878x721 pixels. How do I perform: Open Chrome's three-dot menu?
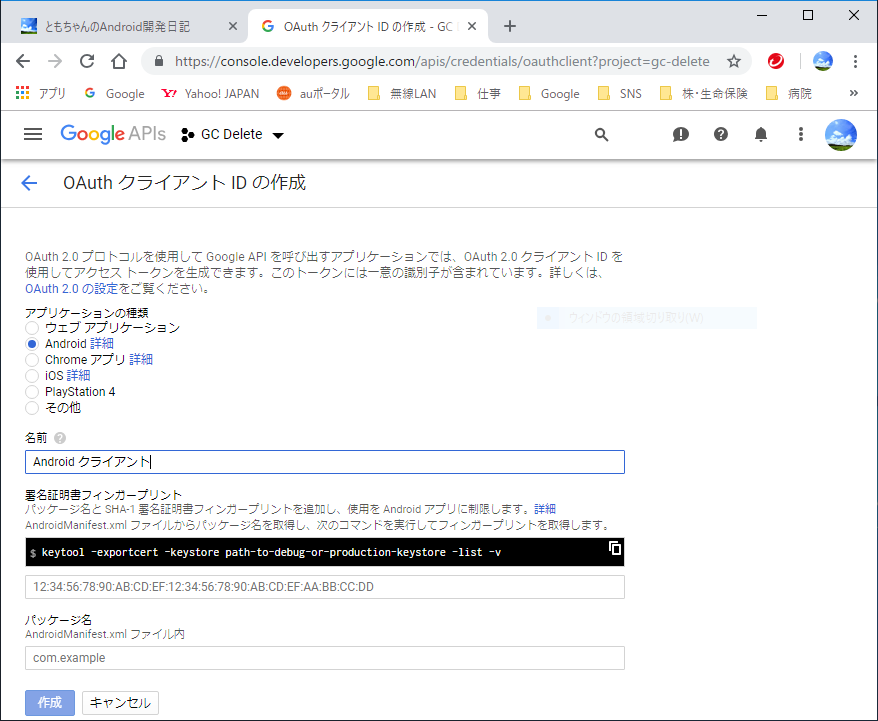[x=857, y=61]
